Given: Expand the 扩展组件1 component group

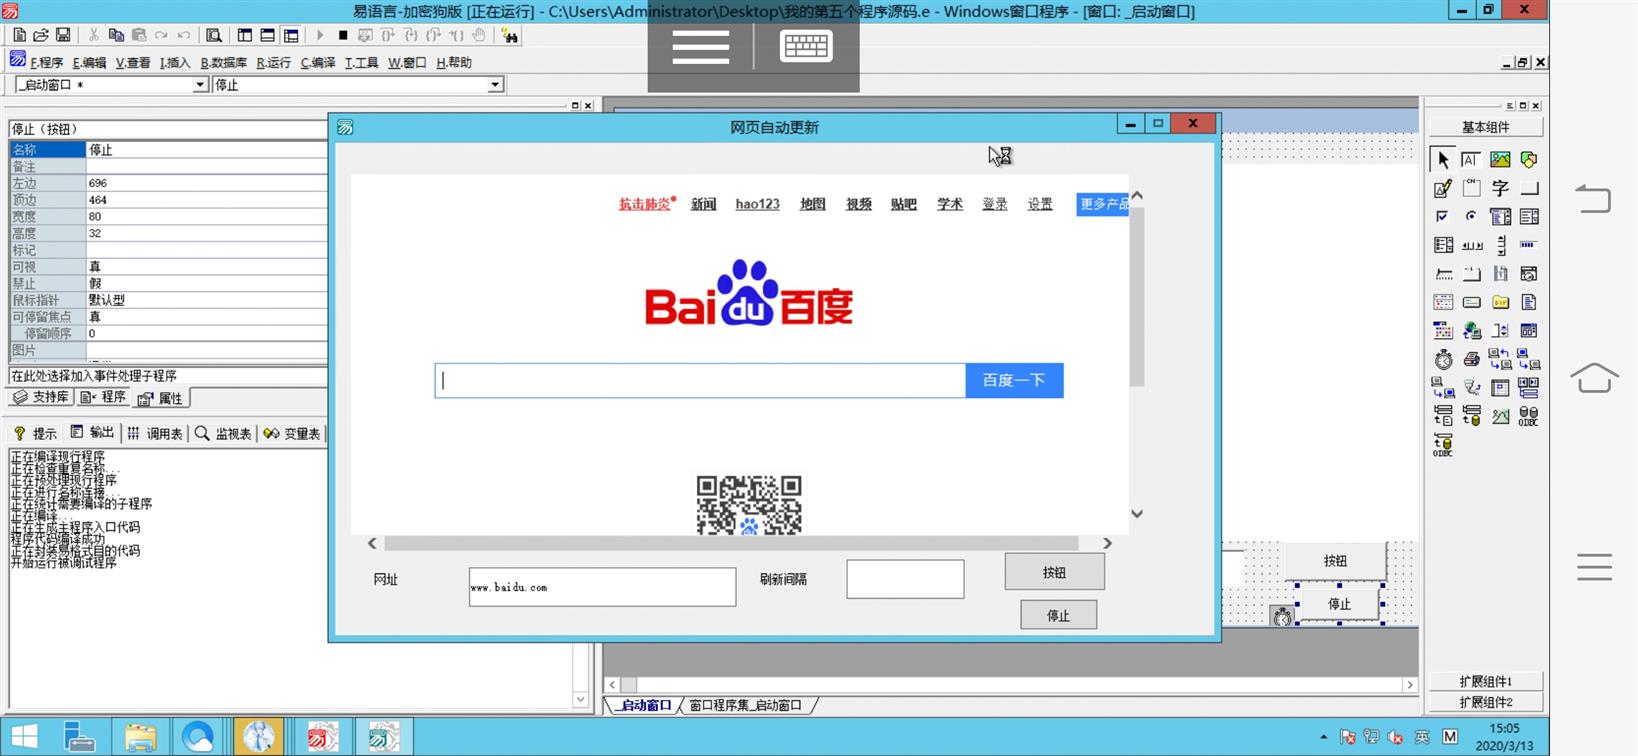Looking at the screenshot, I should pyautogui.click(x=1485, y=681).
